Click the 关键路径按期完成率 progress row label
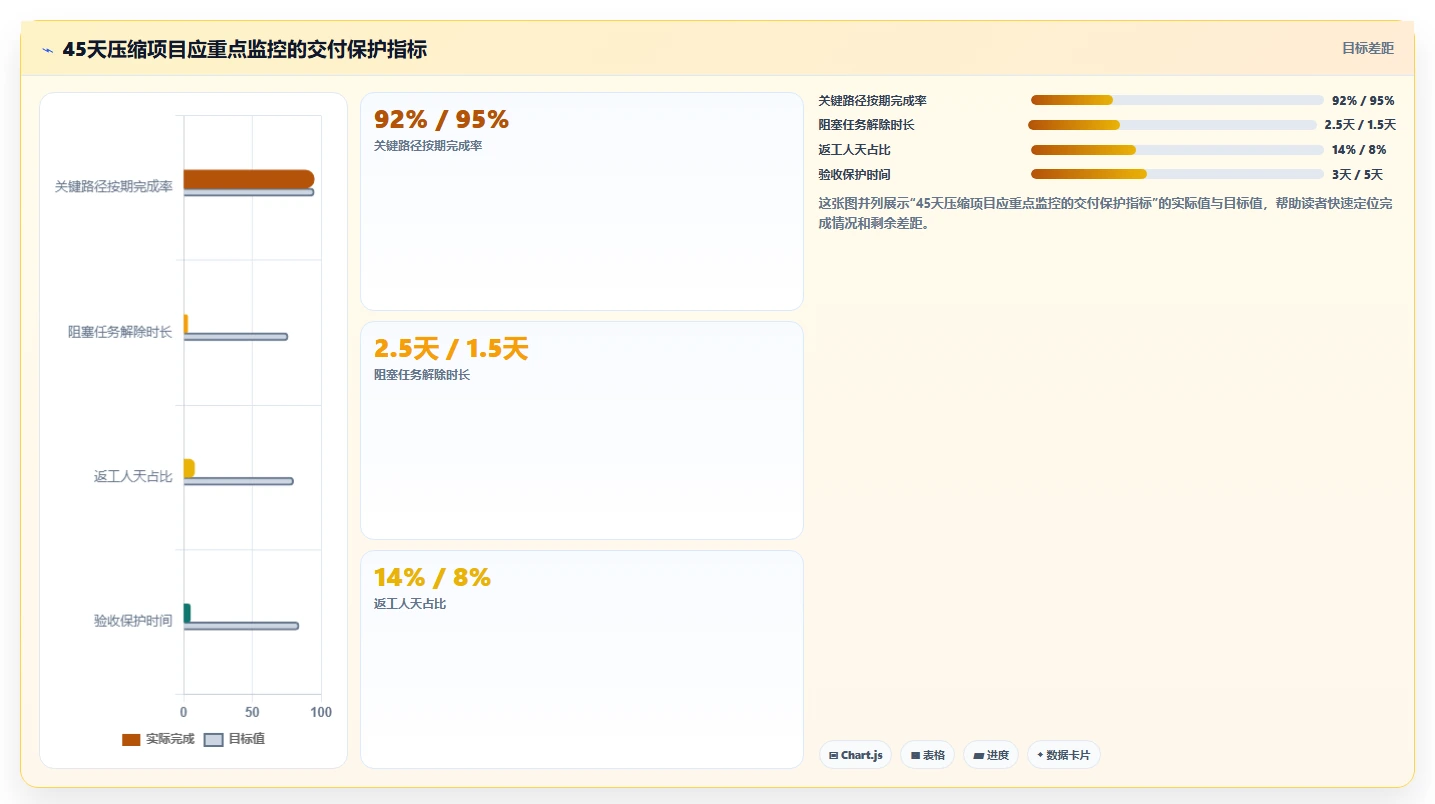 point(872,101)
